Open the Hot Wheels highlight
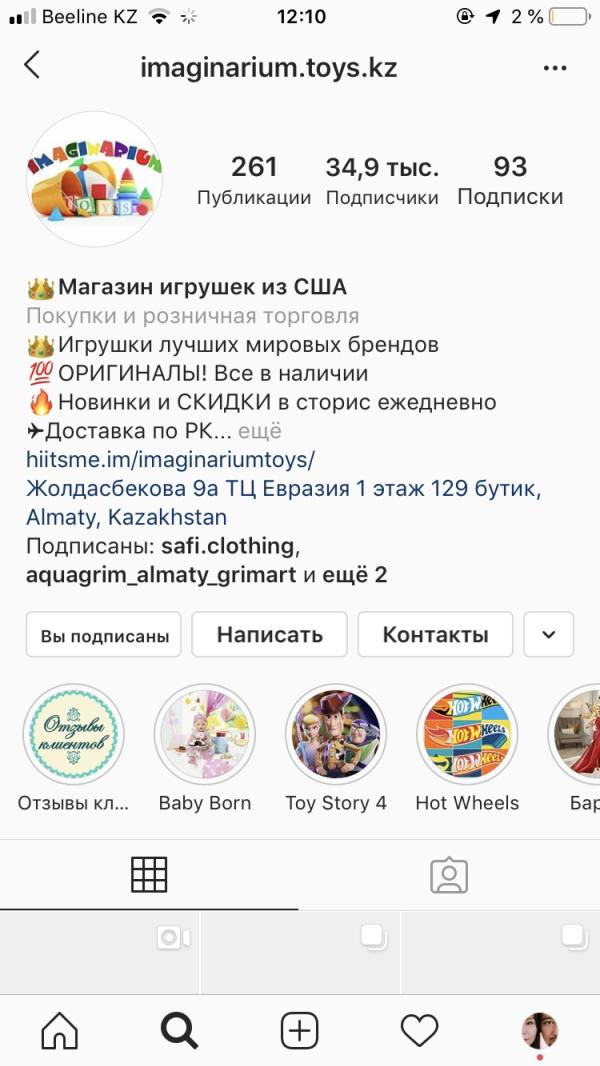This screenshot has height=1066, width=600. click(467, 734)
